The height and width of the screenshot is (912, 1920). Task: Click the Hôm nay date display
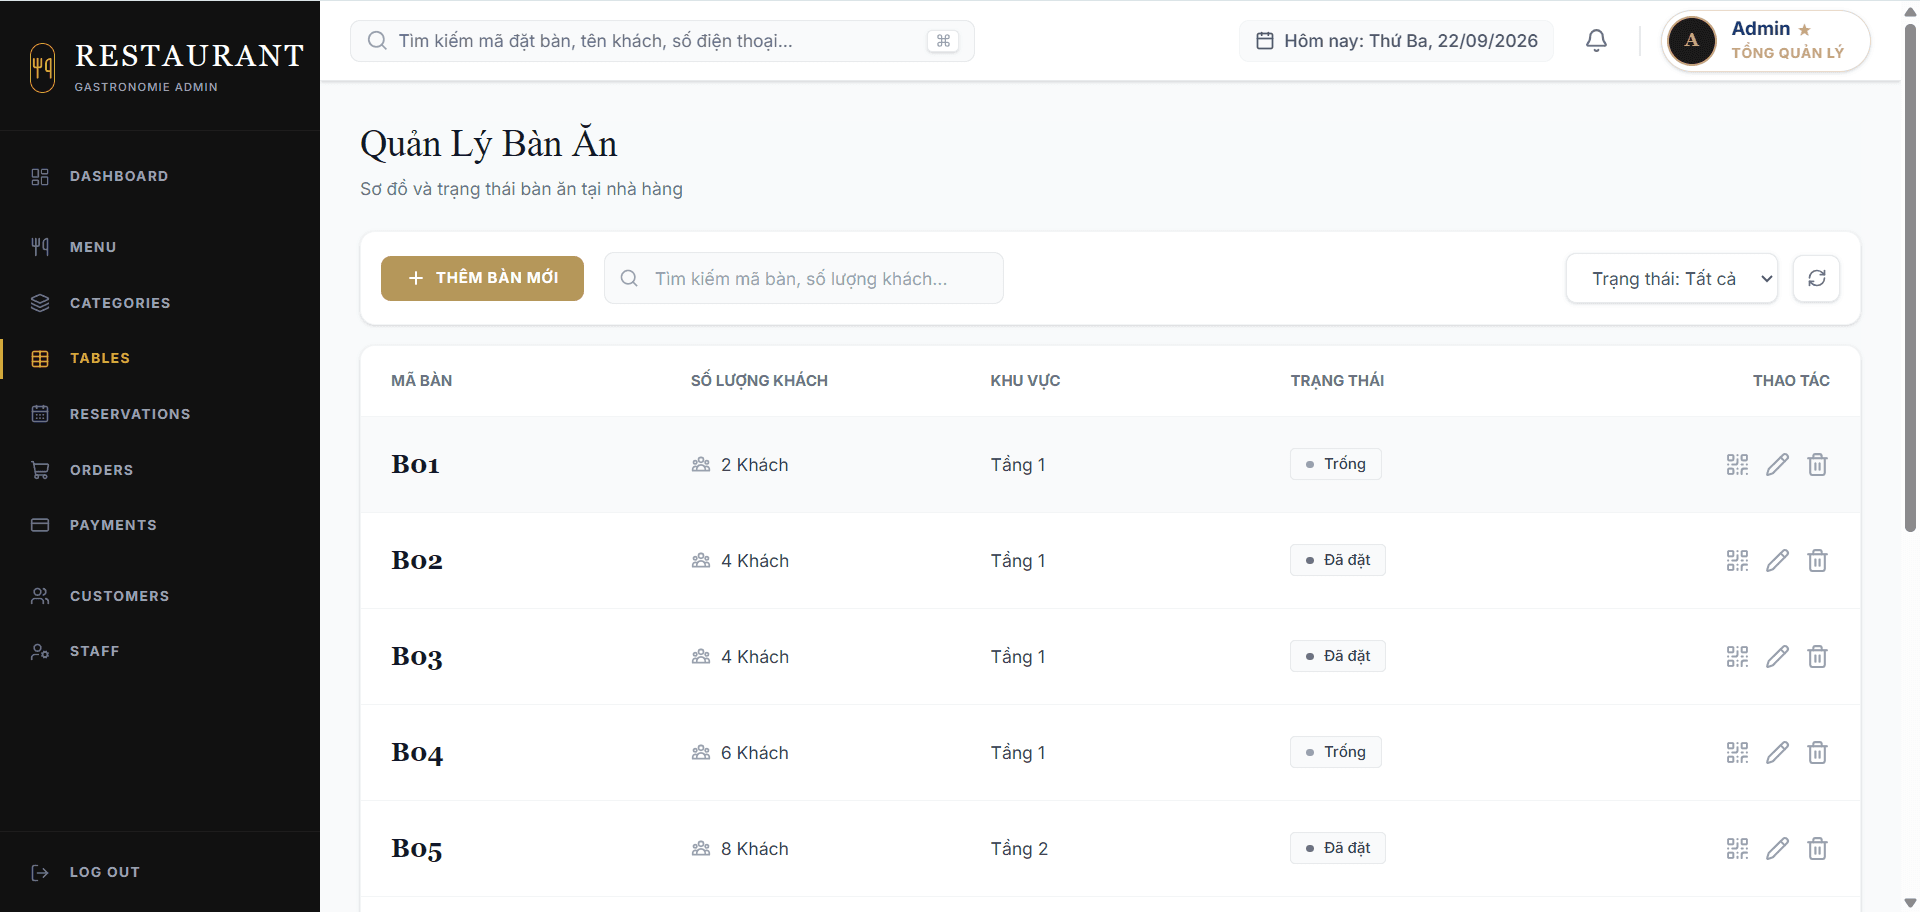click(x=1397, y=41)
